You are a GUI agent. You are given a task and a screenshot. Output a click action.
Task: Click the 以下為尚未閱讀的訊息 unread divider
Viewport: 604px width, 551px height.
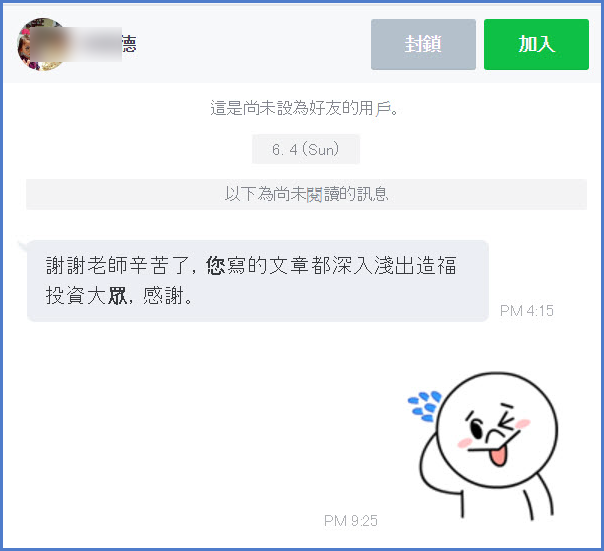click(306, 194)
